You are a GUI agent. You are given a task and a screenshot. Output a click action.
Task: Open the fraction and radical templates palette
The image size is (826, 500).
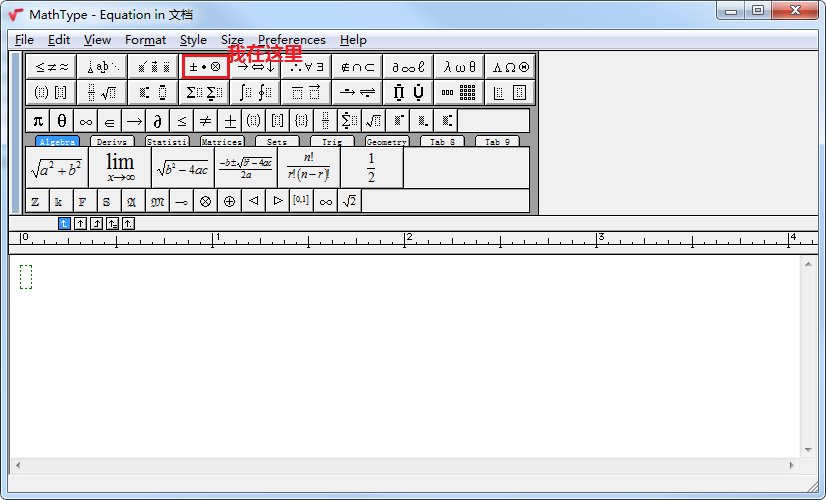click(101, 93)
